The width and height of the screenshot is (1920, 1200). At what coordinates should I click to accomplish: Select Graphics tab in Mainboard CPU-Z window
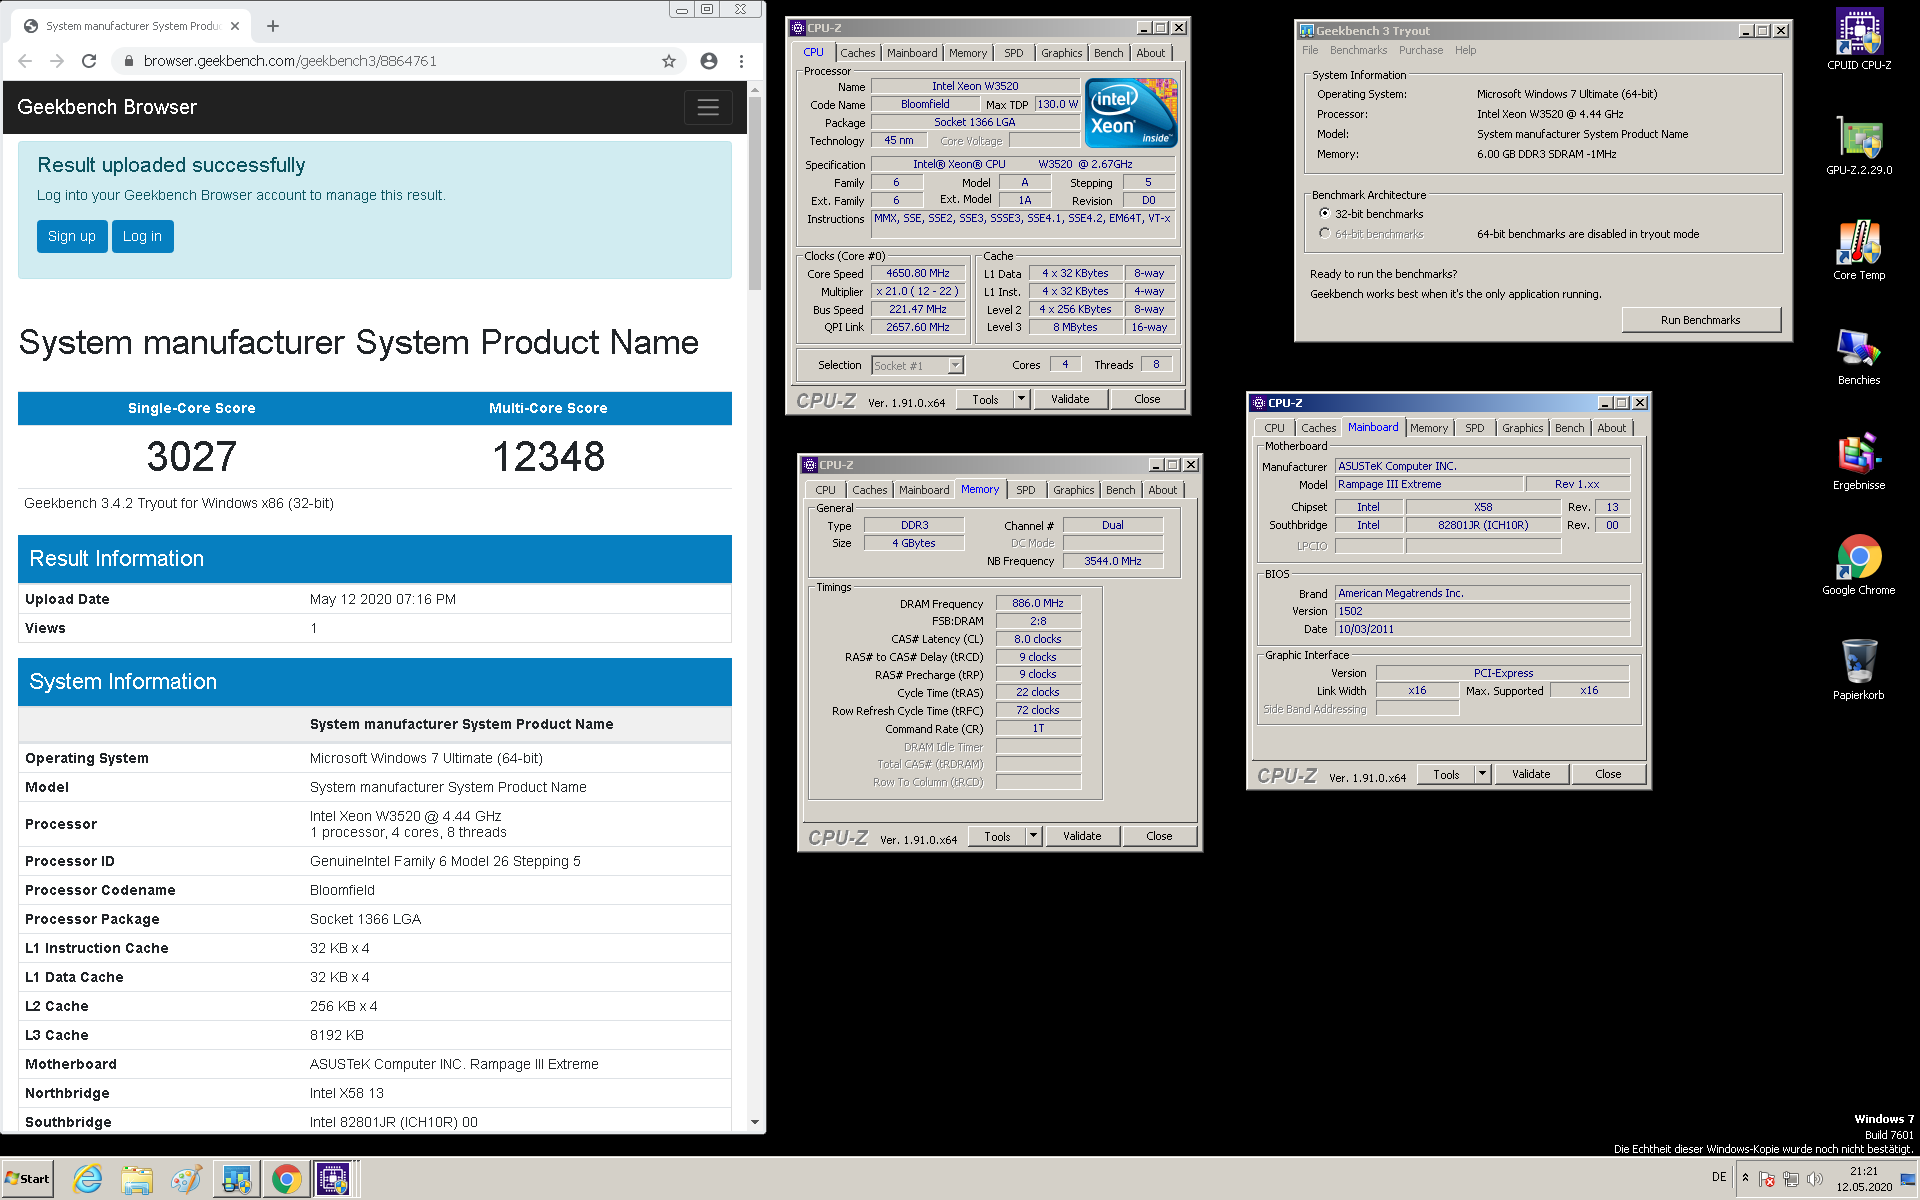point(1522,428)
